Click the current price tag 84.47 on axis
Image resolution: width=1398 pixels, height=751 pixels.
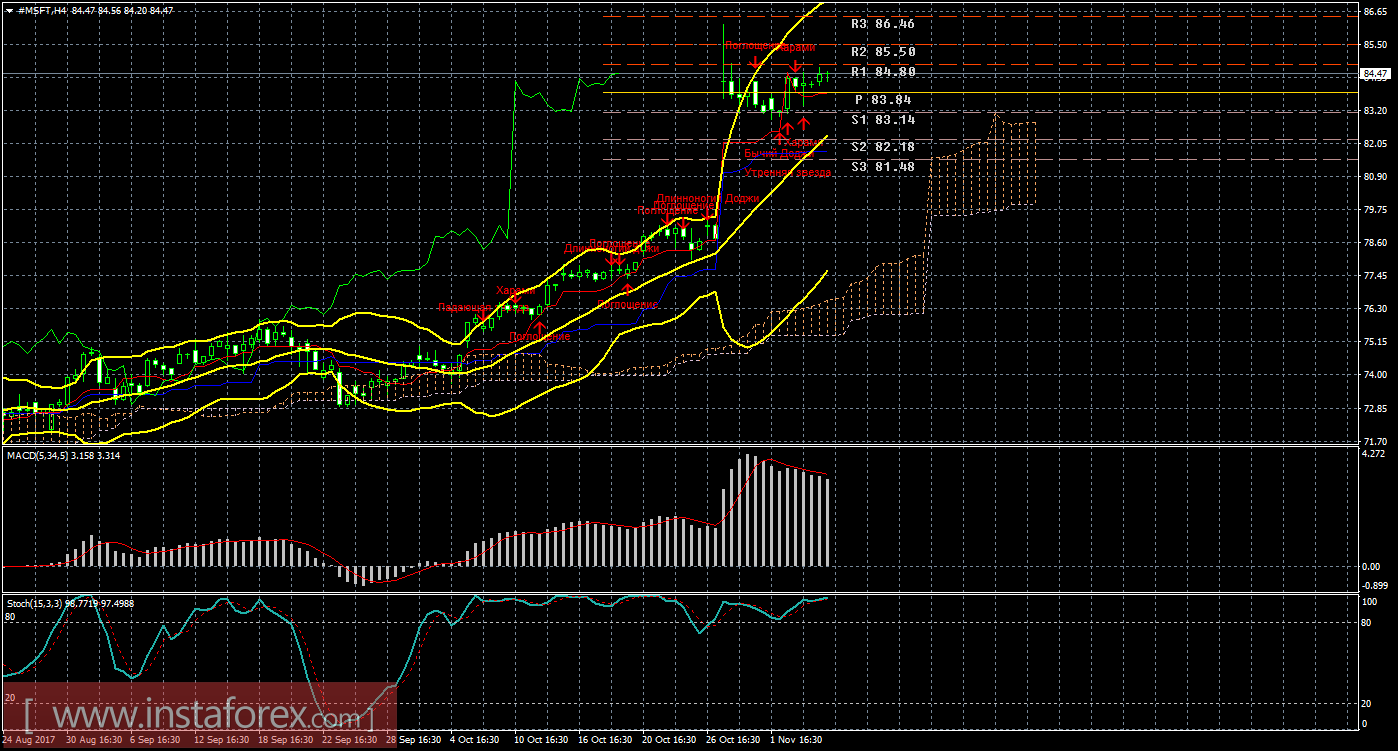tap(1376, 74)
